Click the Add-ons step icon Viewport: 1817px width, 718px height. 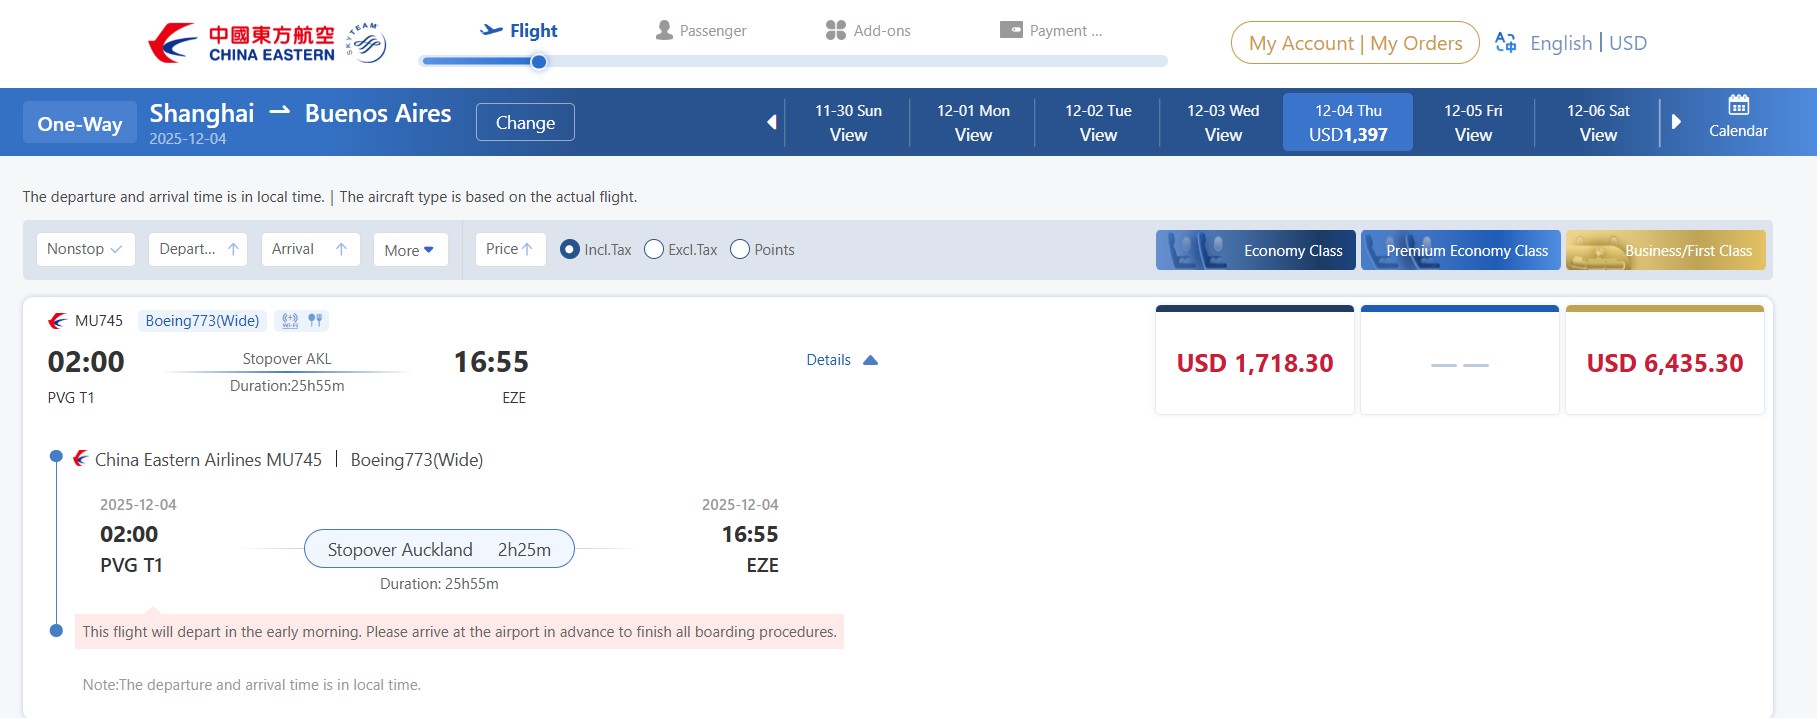pyautogui.click(x=836, y=30)
